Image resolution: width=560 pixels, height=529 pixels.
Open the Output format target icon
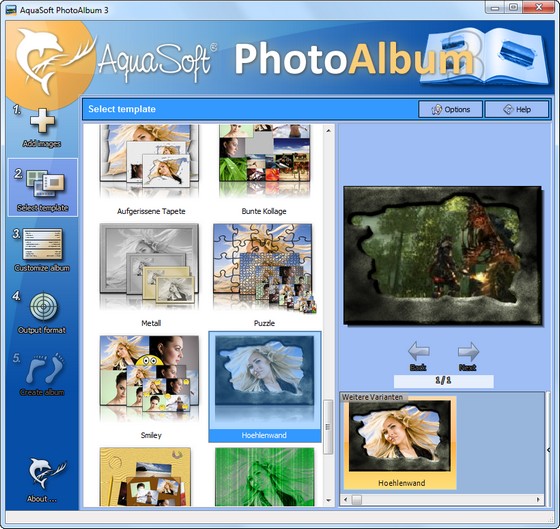tap(43, 307)
